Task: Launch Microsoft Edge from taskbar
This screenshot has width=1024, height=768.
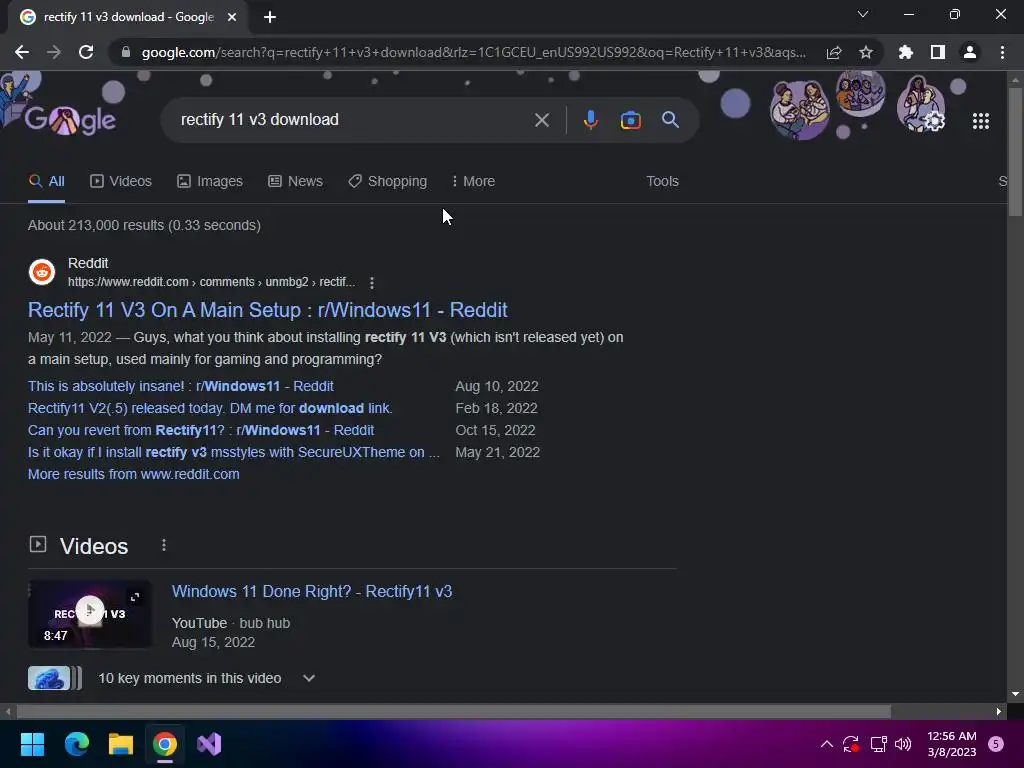Action: point(76,744)
